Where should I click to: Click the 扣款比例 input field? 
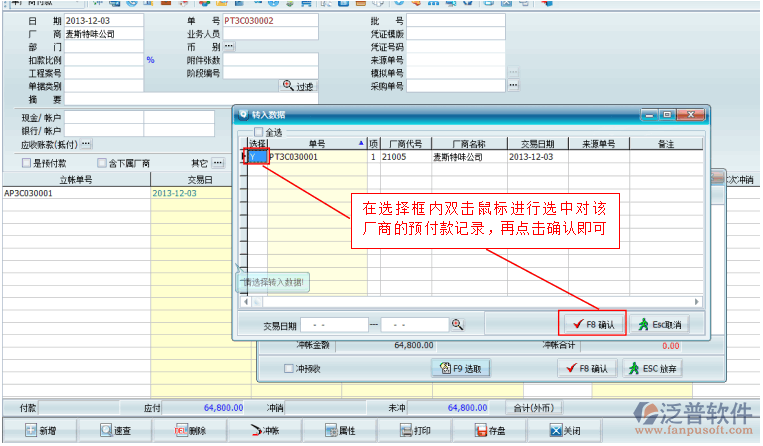pos(104,60)
